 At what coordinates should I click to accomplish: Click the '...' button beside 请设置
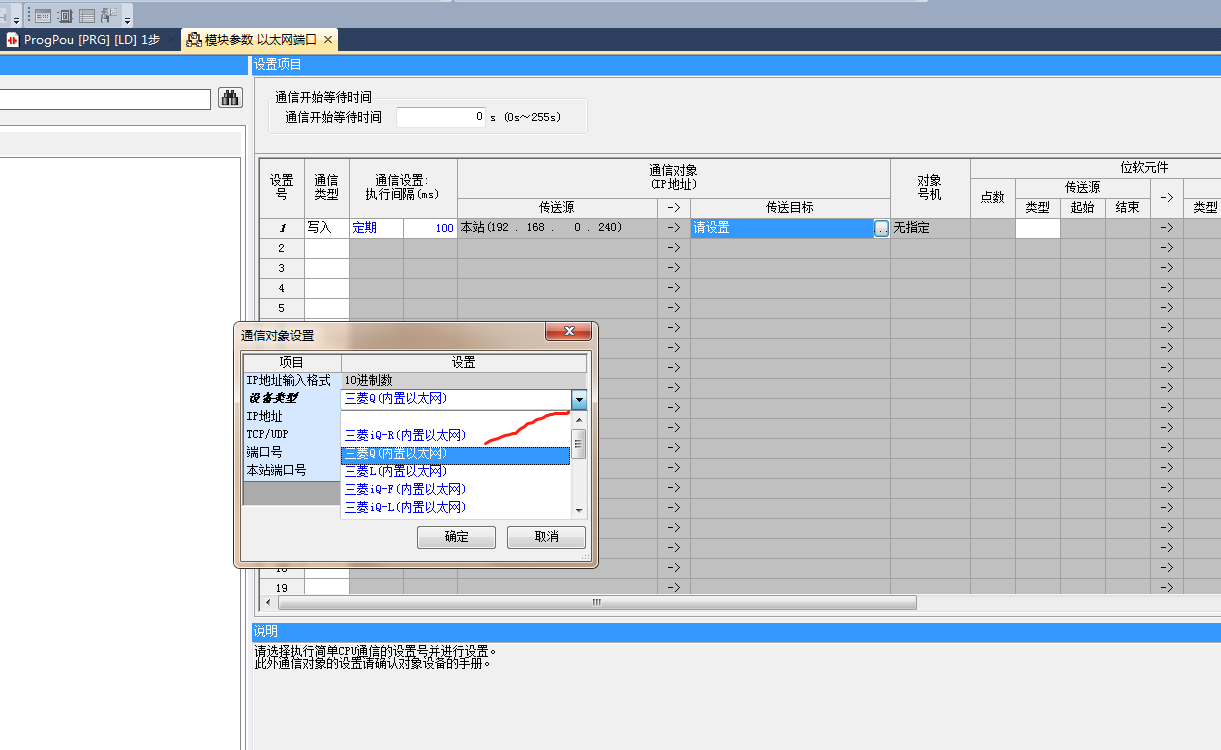[x=880, y=228]
